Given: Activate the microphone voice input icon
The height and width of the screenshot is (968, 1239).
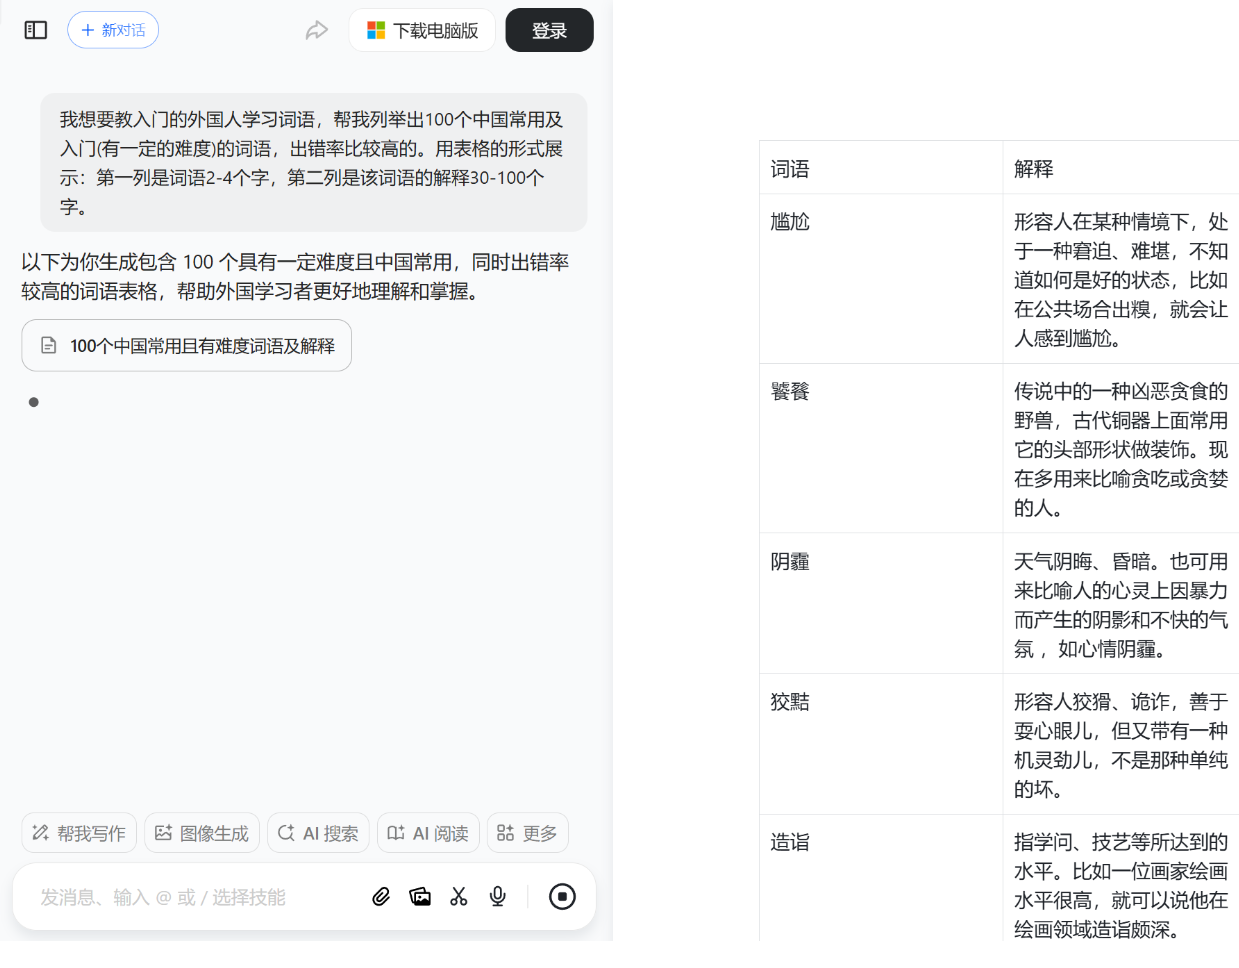Looking at the screenshot, I should point(498,897).
